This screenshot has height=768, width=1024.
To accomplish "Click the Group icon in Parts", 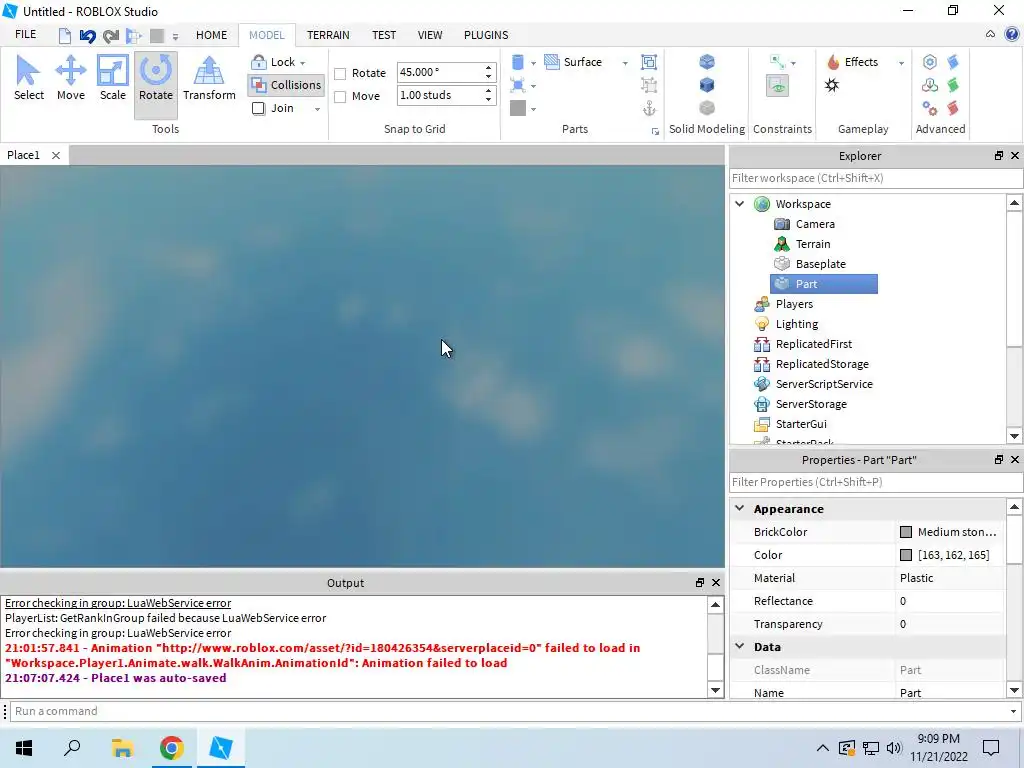I will coord(648,62).
